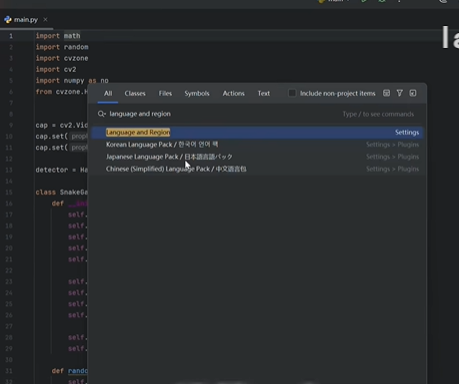Click line number 1 in the editor gutter
This screenshot has height=384, width=459.
(11, 36)
